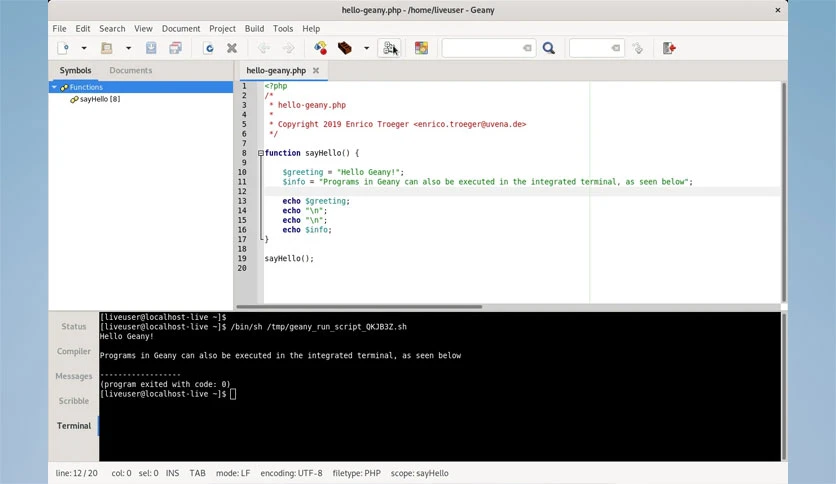Fold the sayHello function at line 8
The image size is (836, 484).
(x=261, y=153)
